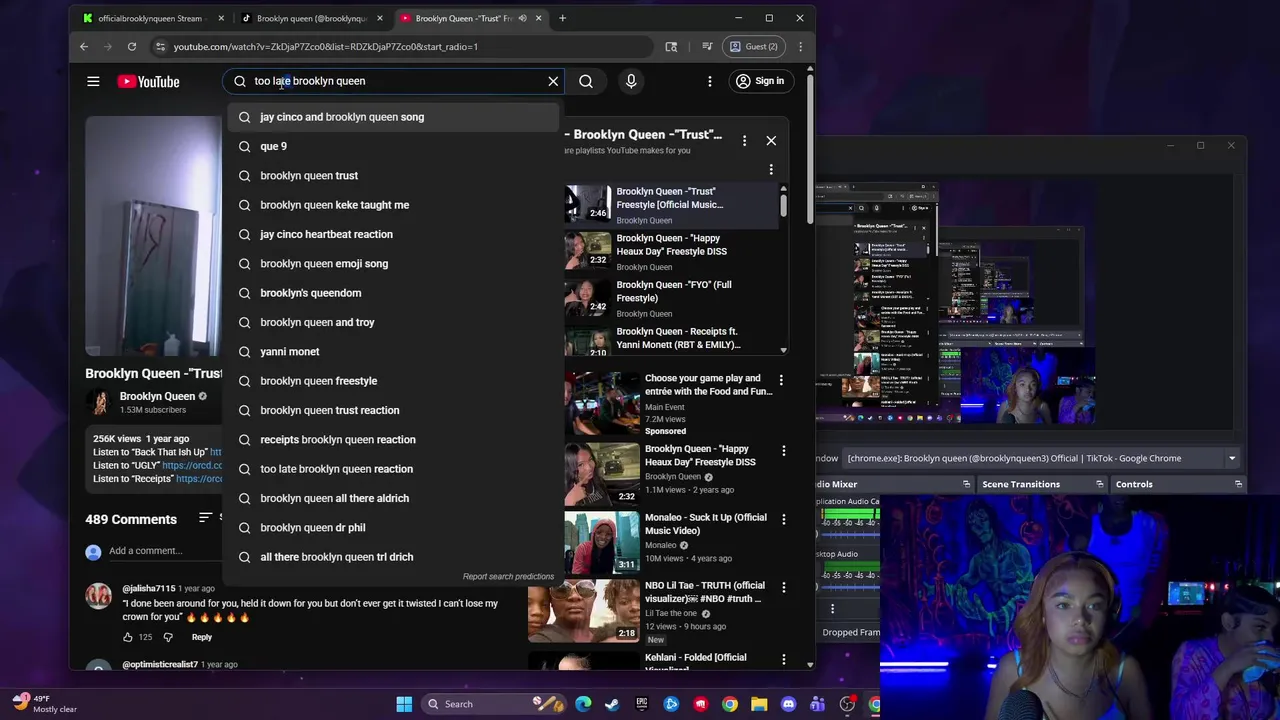Open a new Chrome tab
Image resolution: width=1280 pixels, height=720 pixels.
(562, 18)
